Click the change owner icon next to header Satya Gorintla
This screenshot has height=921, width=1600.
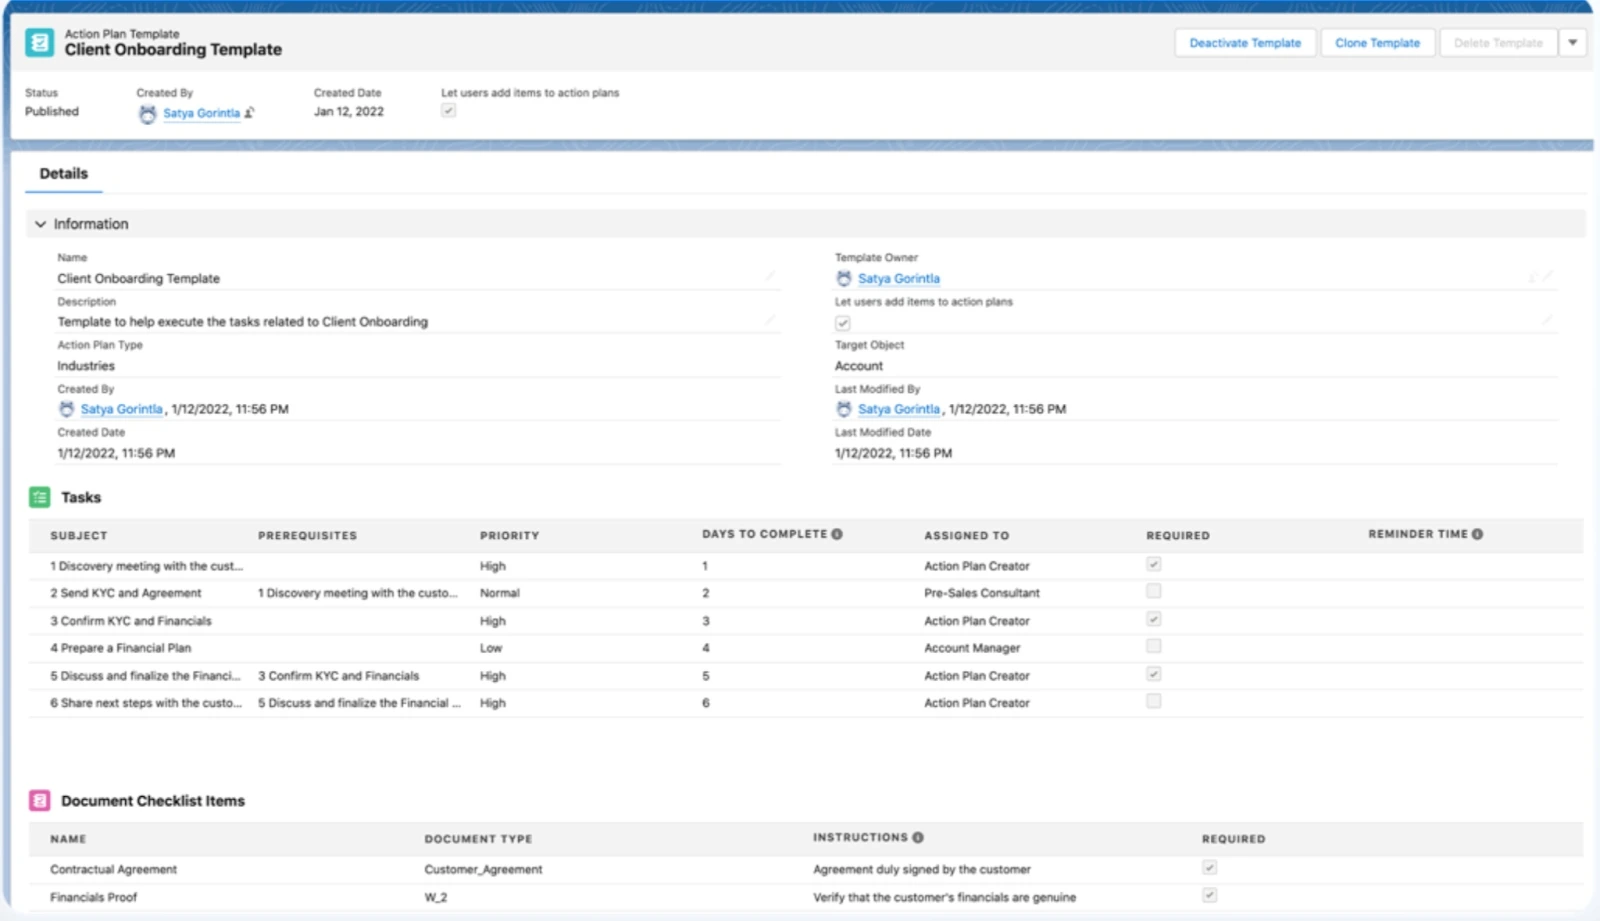click(249, 113)
